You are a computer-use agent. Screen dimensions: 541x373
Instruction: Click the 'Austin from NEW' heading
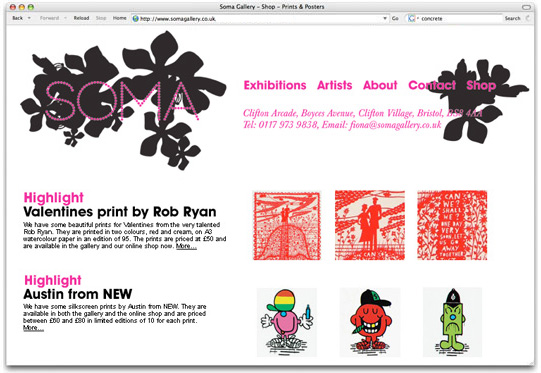[x=78, y=294]
